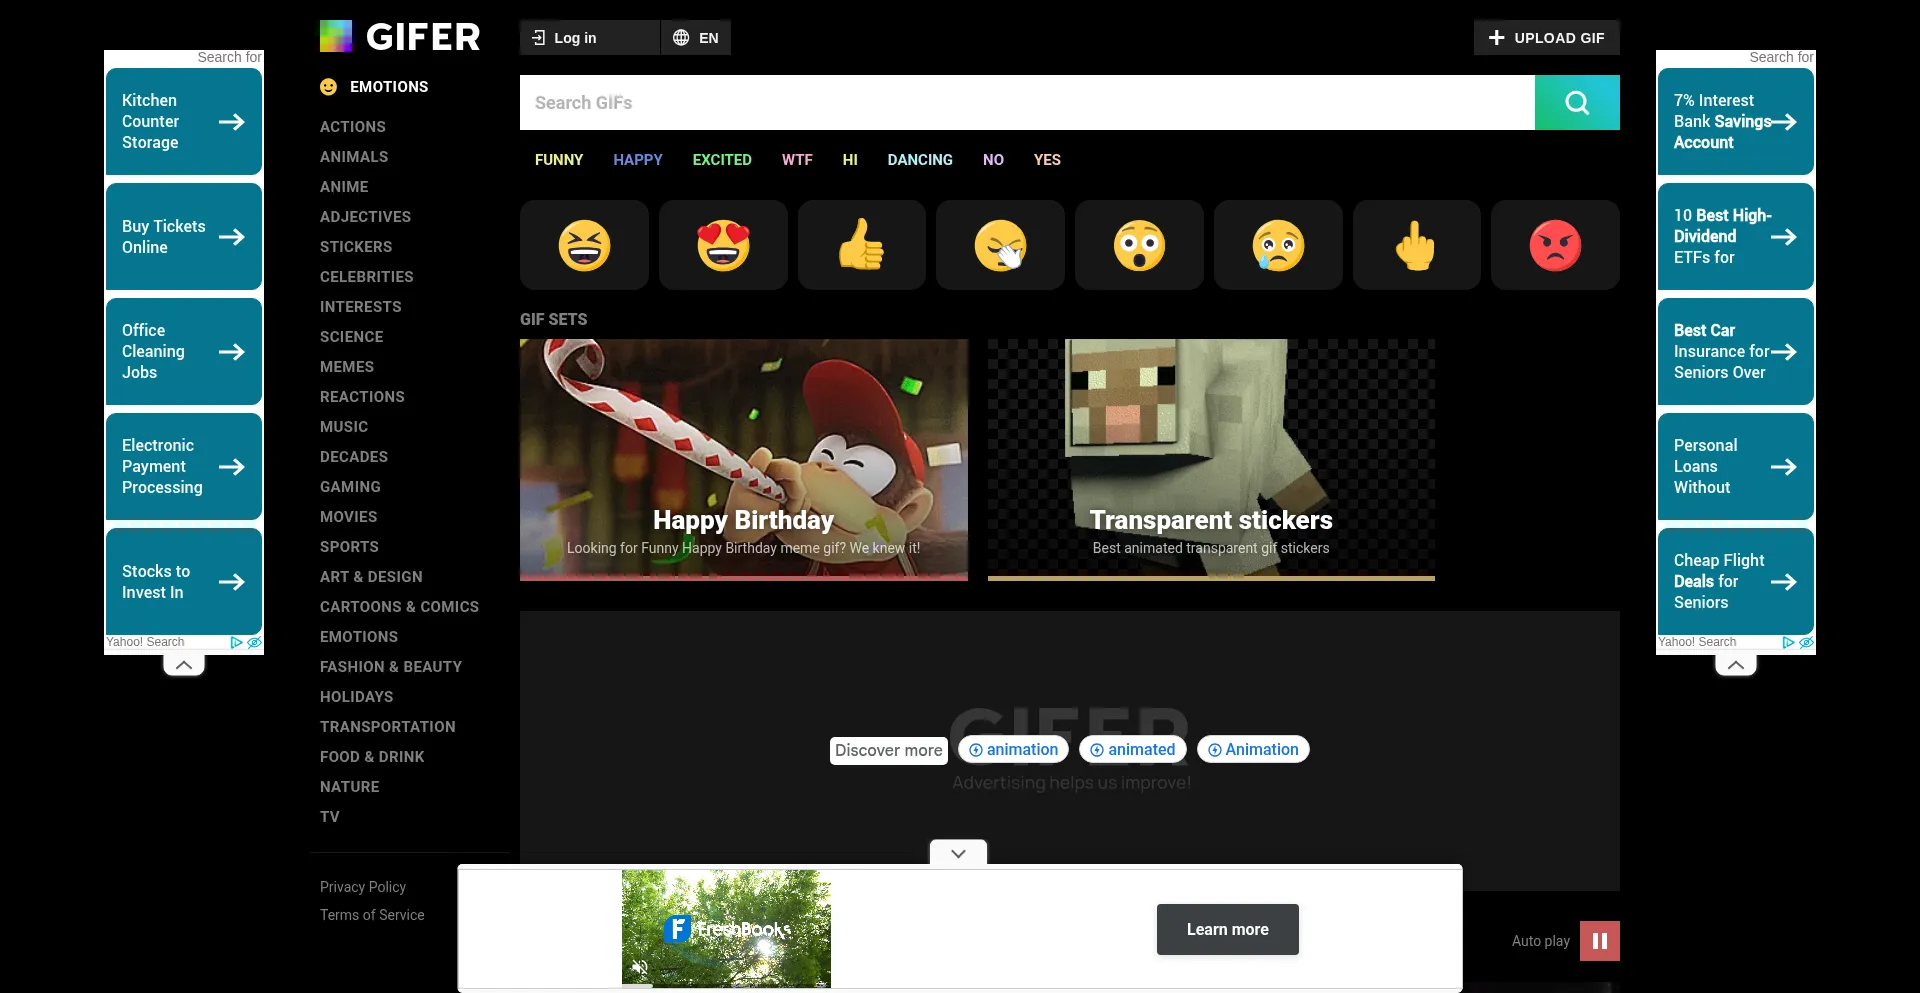Click the search magnifier icon
Image resolution: width=1920 pixels, height=993 pixels.
tap(1576, 102)
